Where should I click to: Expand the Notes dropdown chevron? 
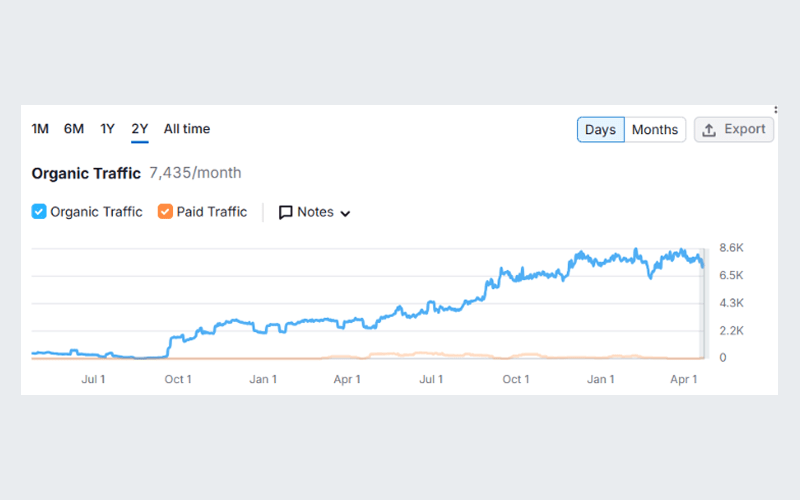346,213
